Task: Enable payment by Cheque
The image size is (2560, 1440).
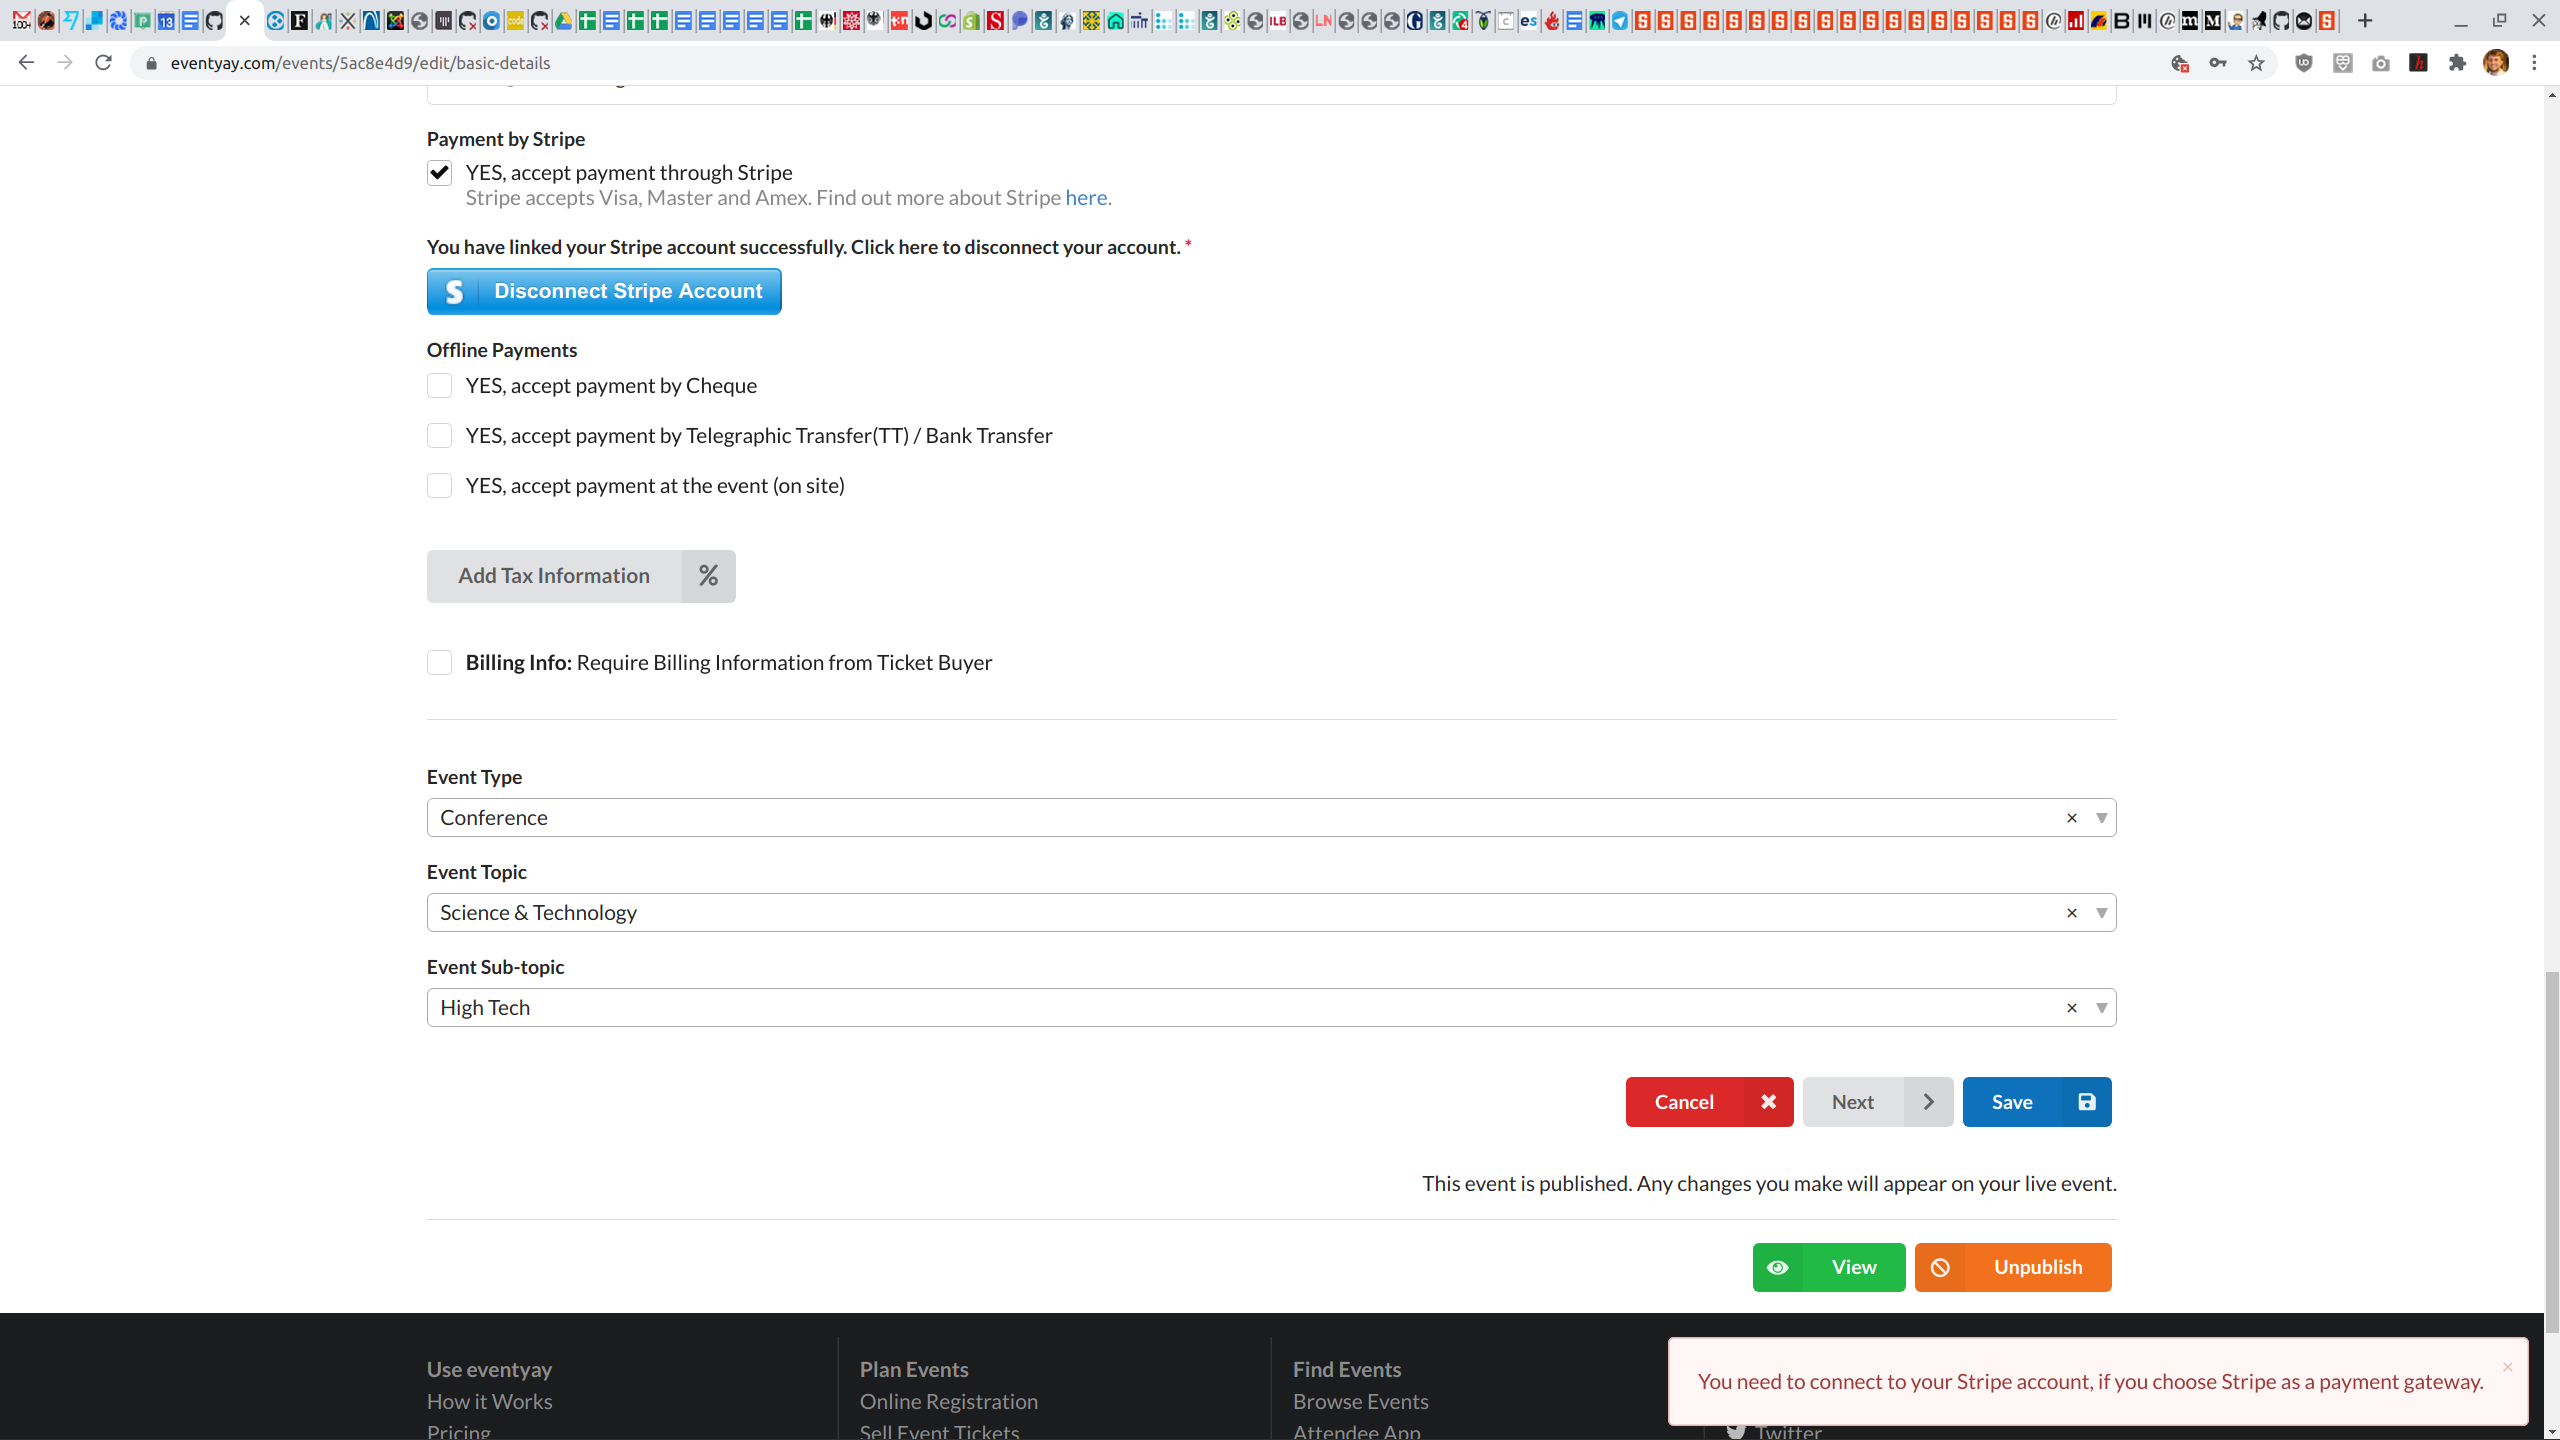Action: (439, 386)
